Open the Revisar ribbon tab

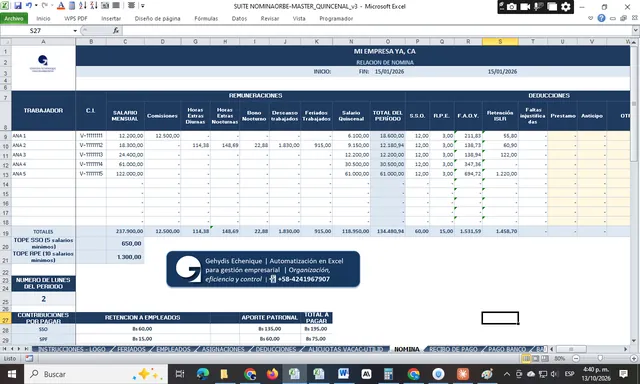pos(270,18)
